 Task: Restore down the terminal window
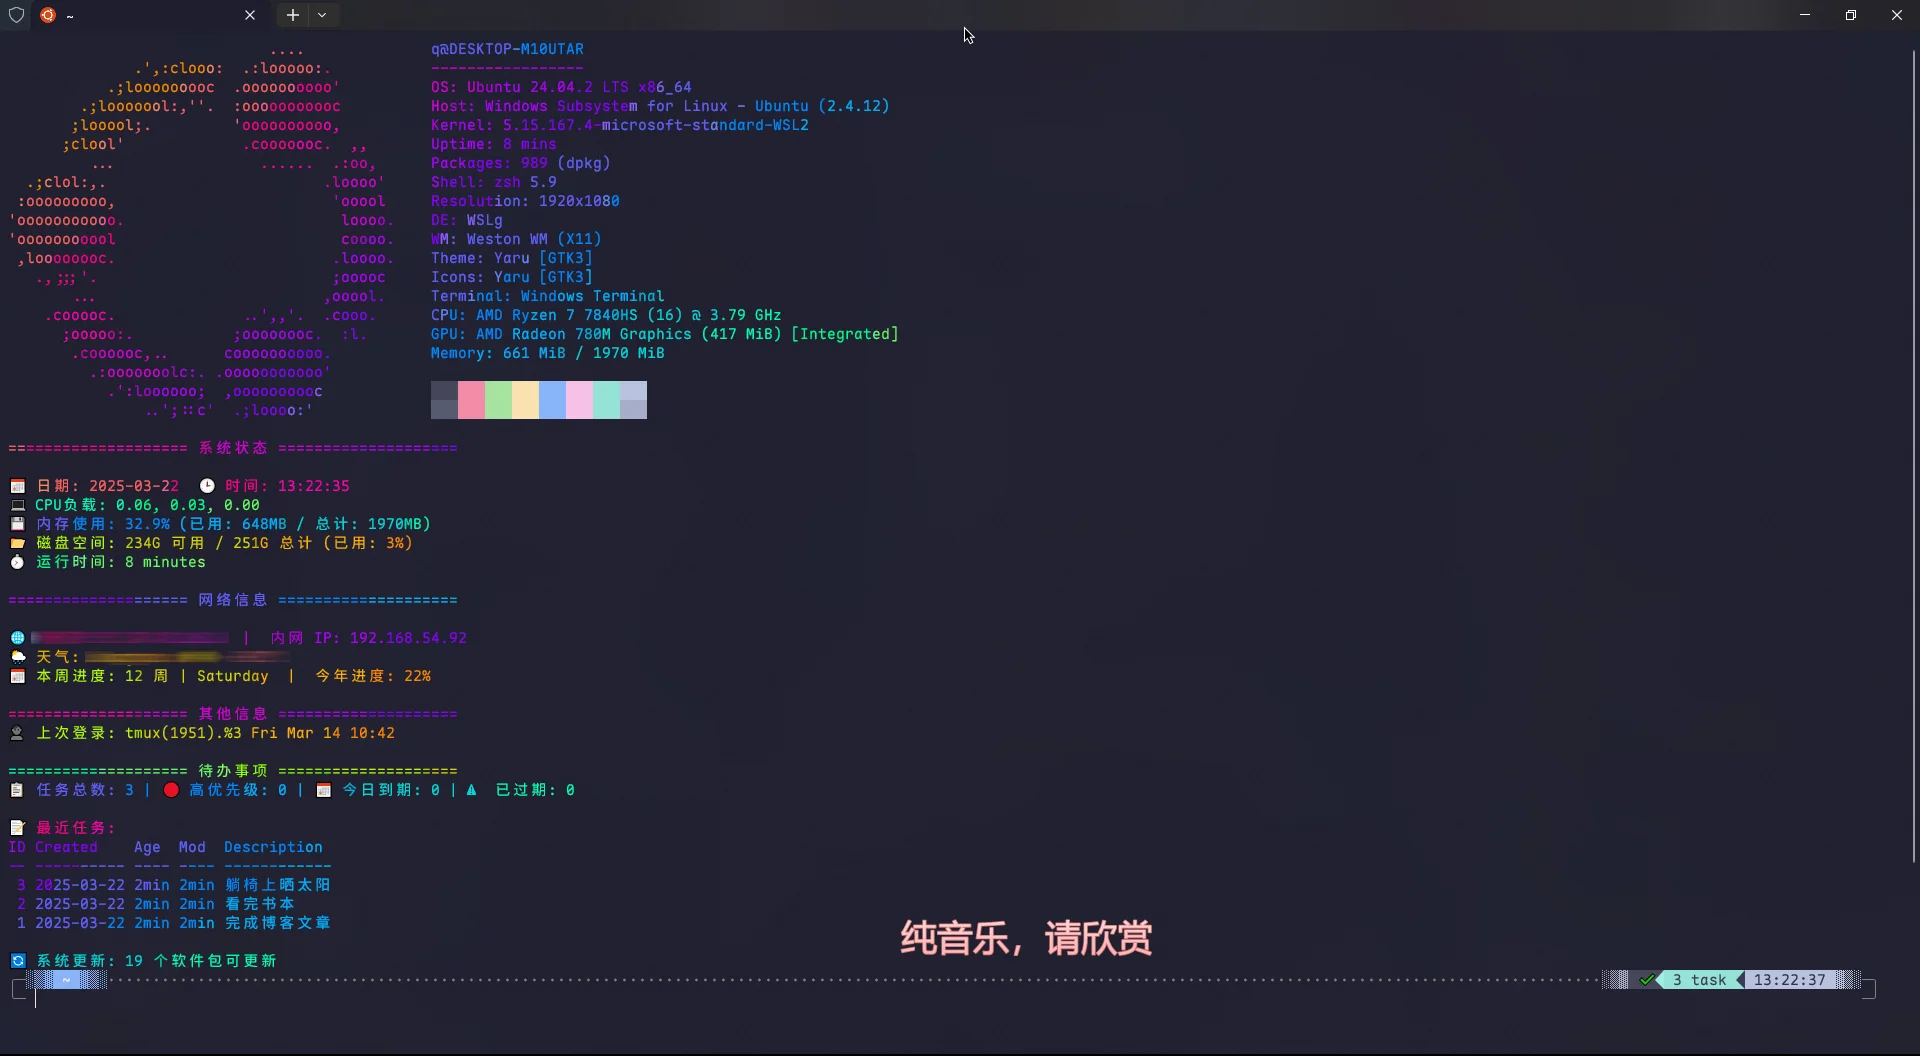[1850, 15]
